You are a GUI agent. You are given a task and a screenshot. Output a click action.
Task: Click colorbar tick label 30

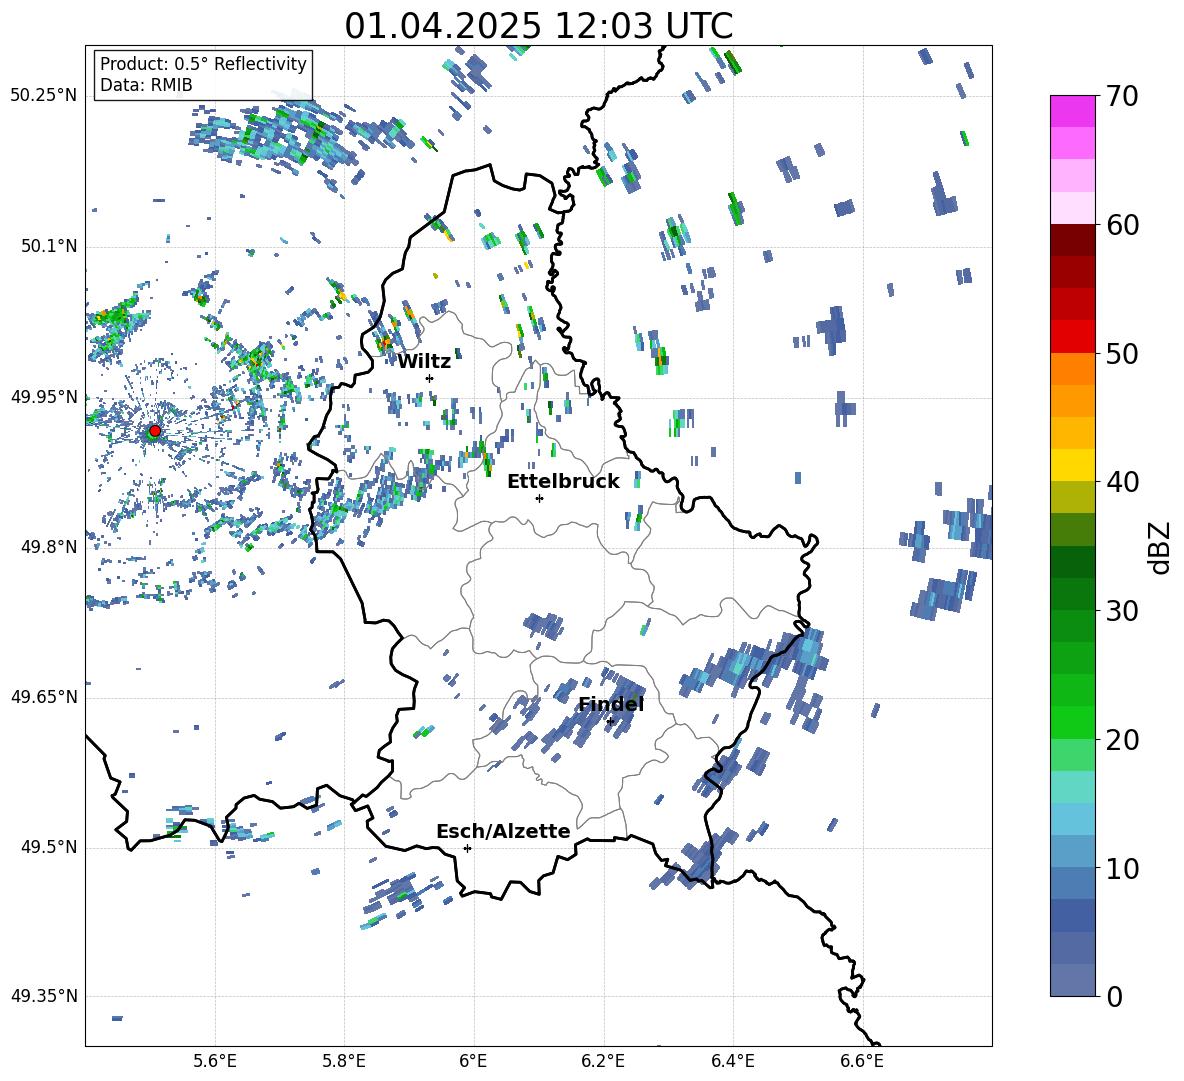click(x=1122, y=611)
